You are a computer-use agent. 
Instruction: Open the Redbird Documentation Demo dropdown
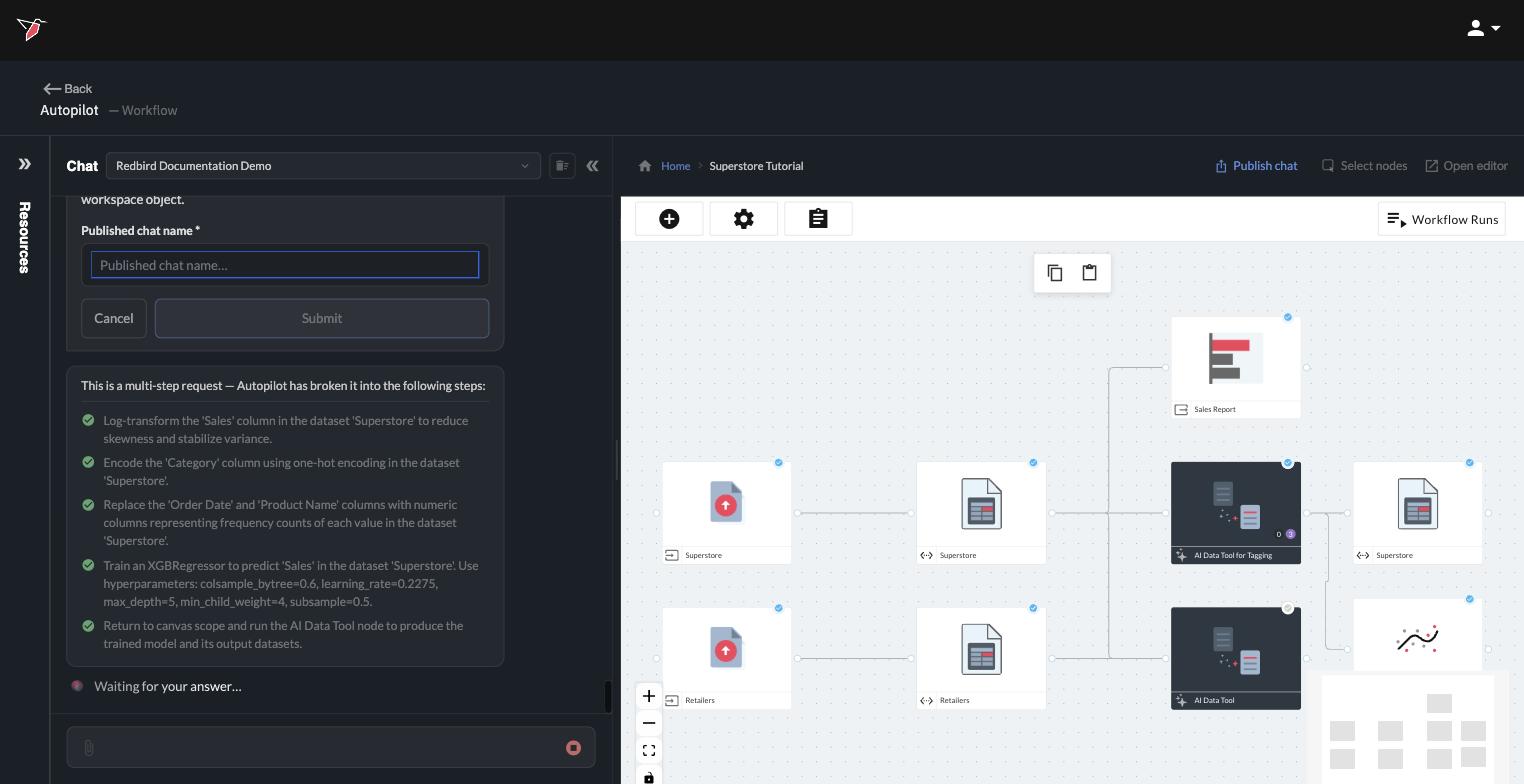click(323, 166)
